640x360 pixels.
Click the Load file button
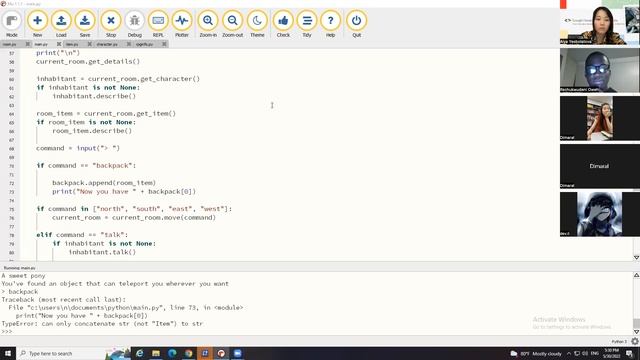coord(61,24)
